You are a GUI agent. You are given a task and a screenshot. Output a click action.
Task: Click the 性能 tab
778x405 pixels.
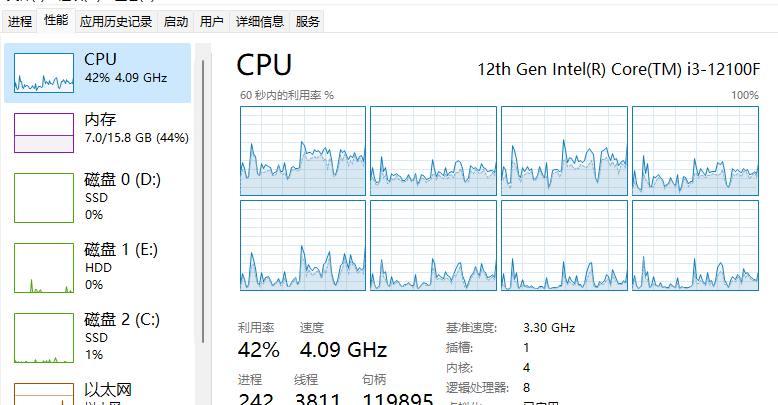pos(56,20)
